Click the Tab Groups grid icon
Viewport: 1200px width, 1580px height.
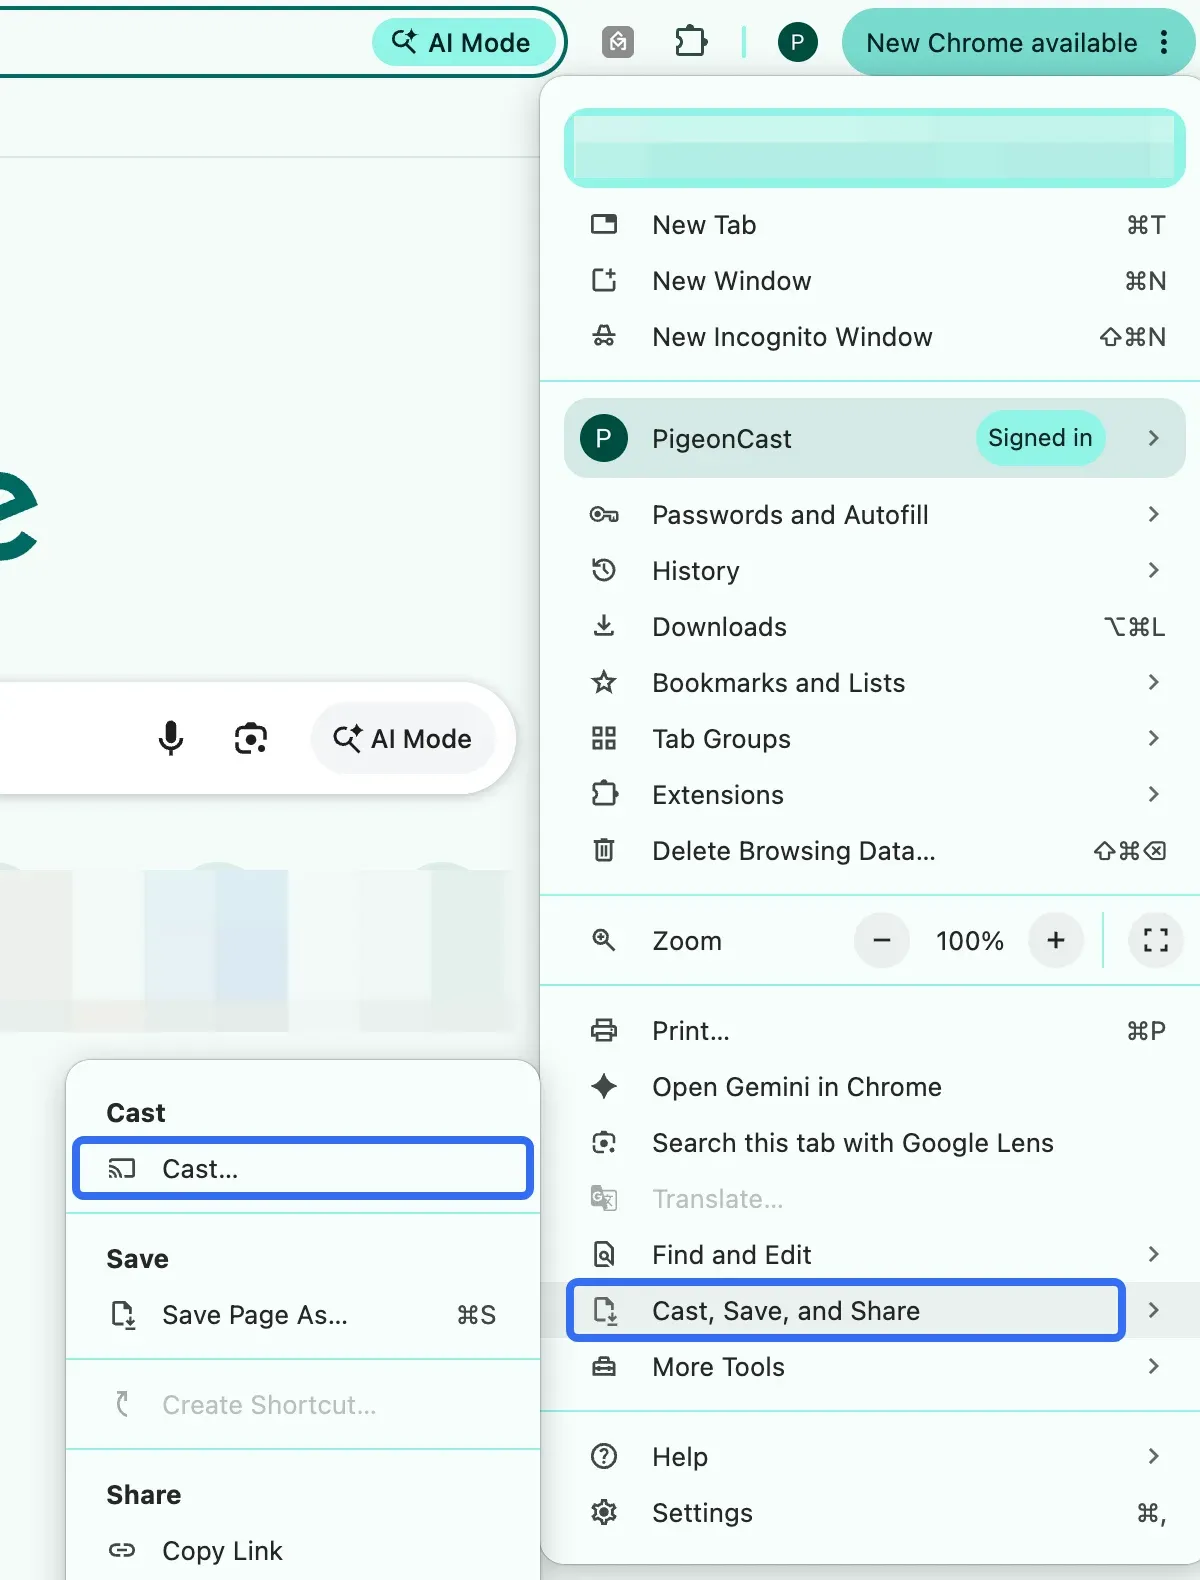(x=604, y=738)
